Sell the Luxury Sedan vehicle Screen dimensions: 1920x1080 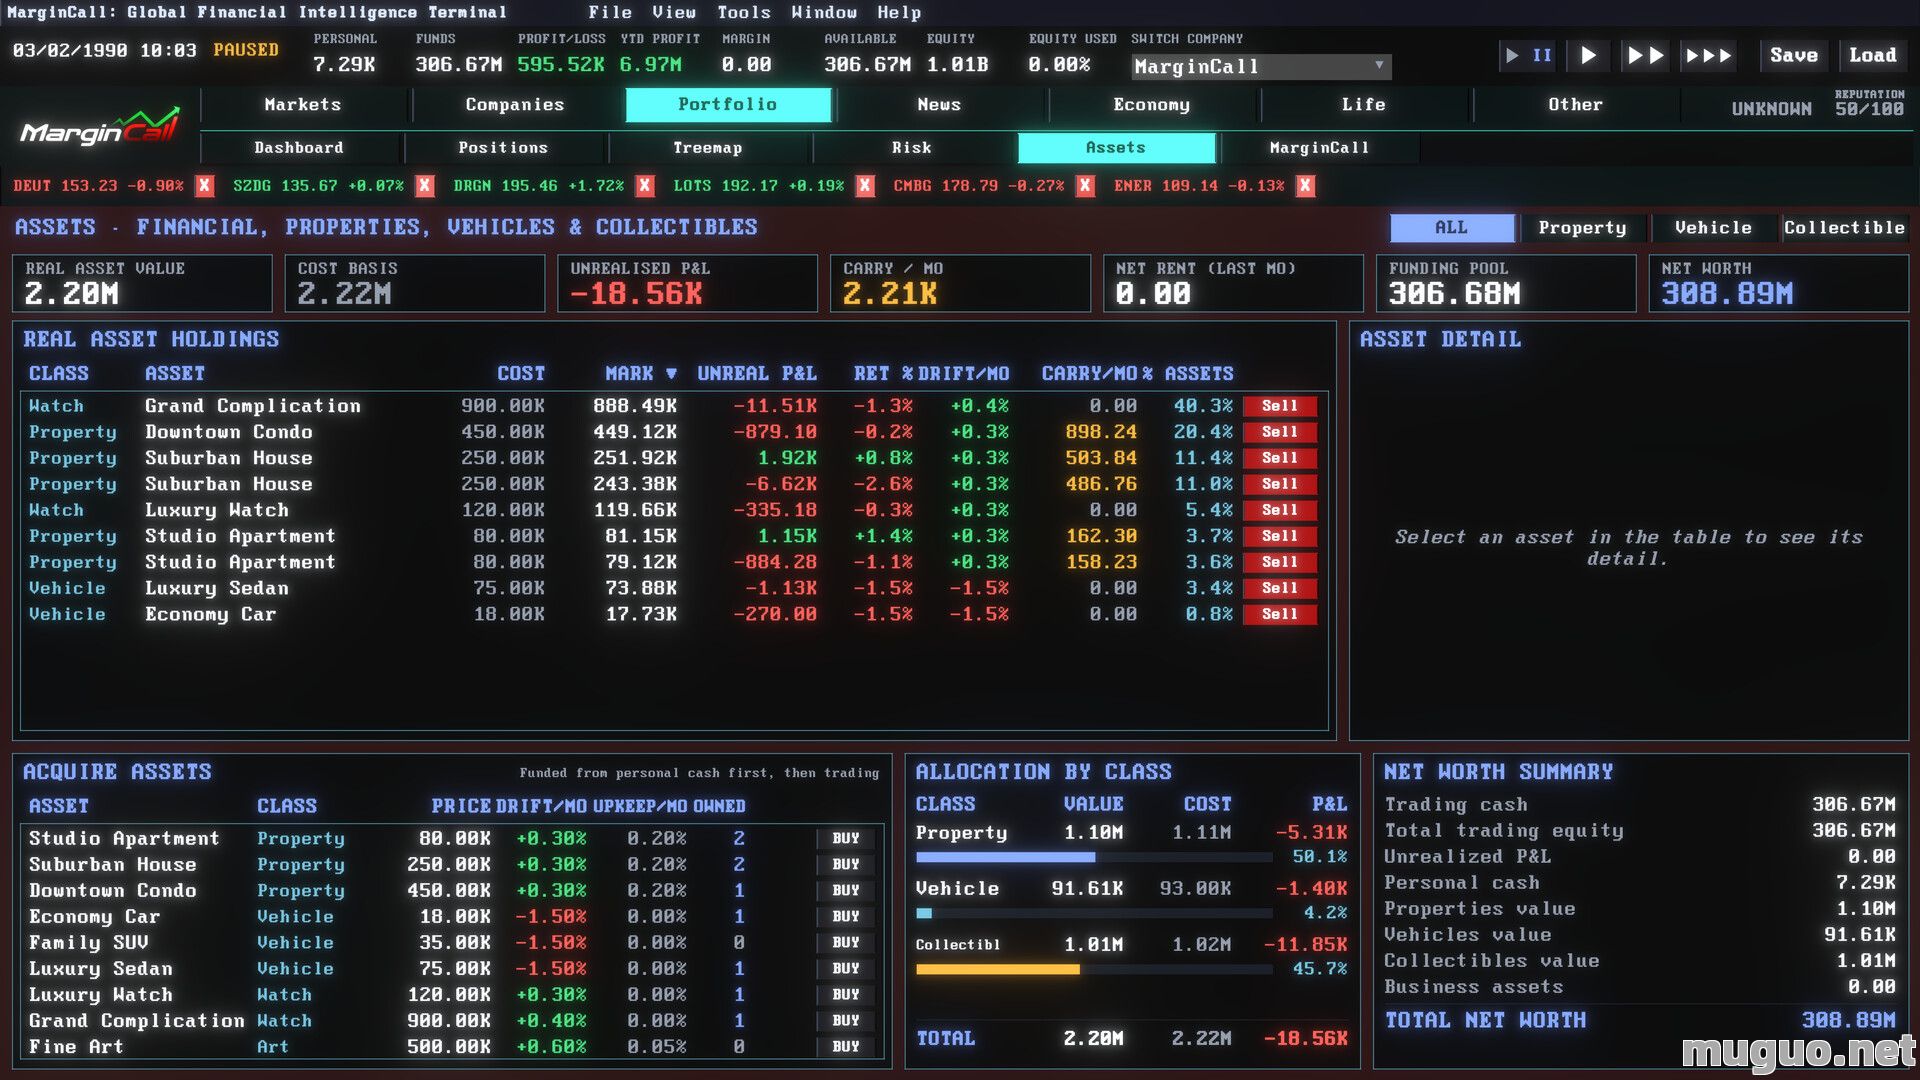pos(1279,588)
